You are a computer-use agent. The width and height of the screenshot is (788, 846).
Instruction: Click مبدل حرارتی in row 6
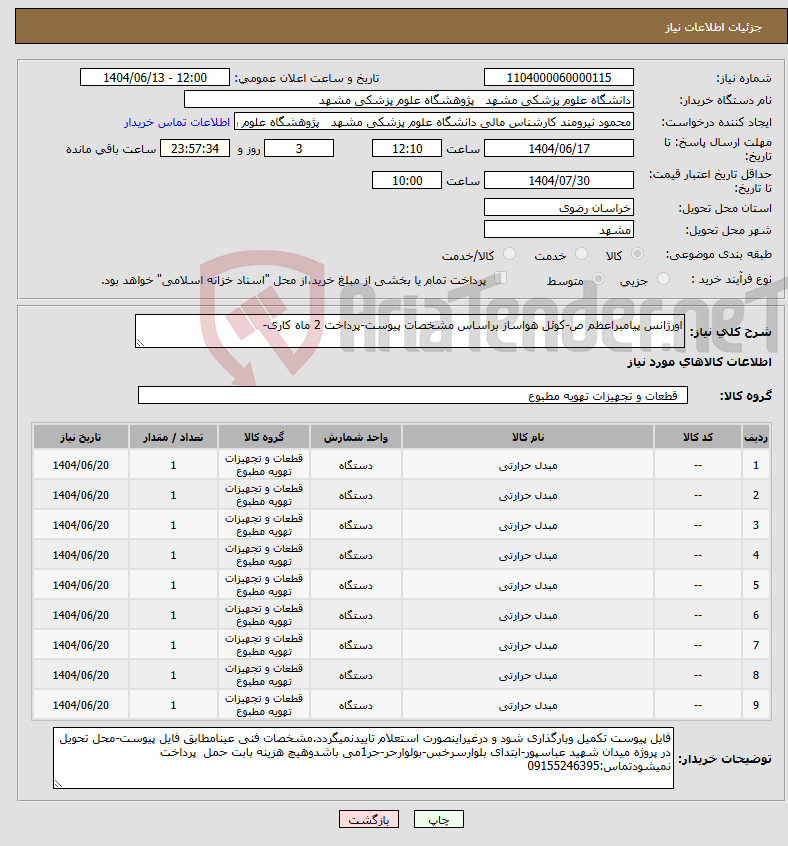click(x=527, y=615)
